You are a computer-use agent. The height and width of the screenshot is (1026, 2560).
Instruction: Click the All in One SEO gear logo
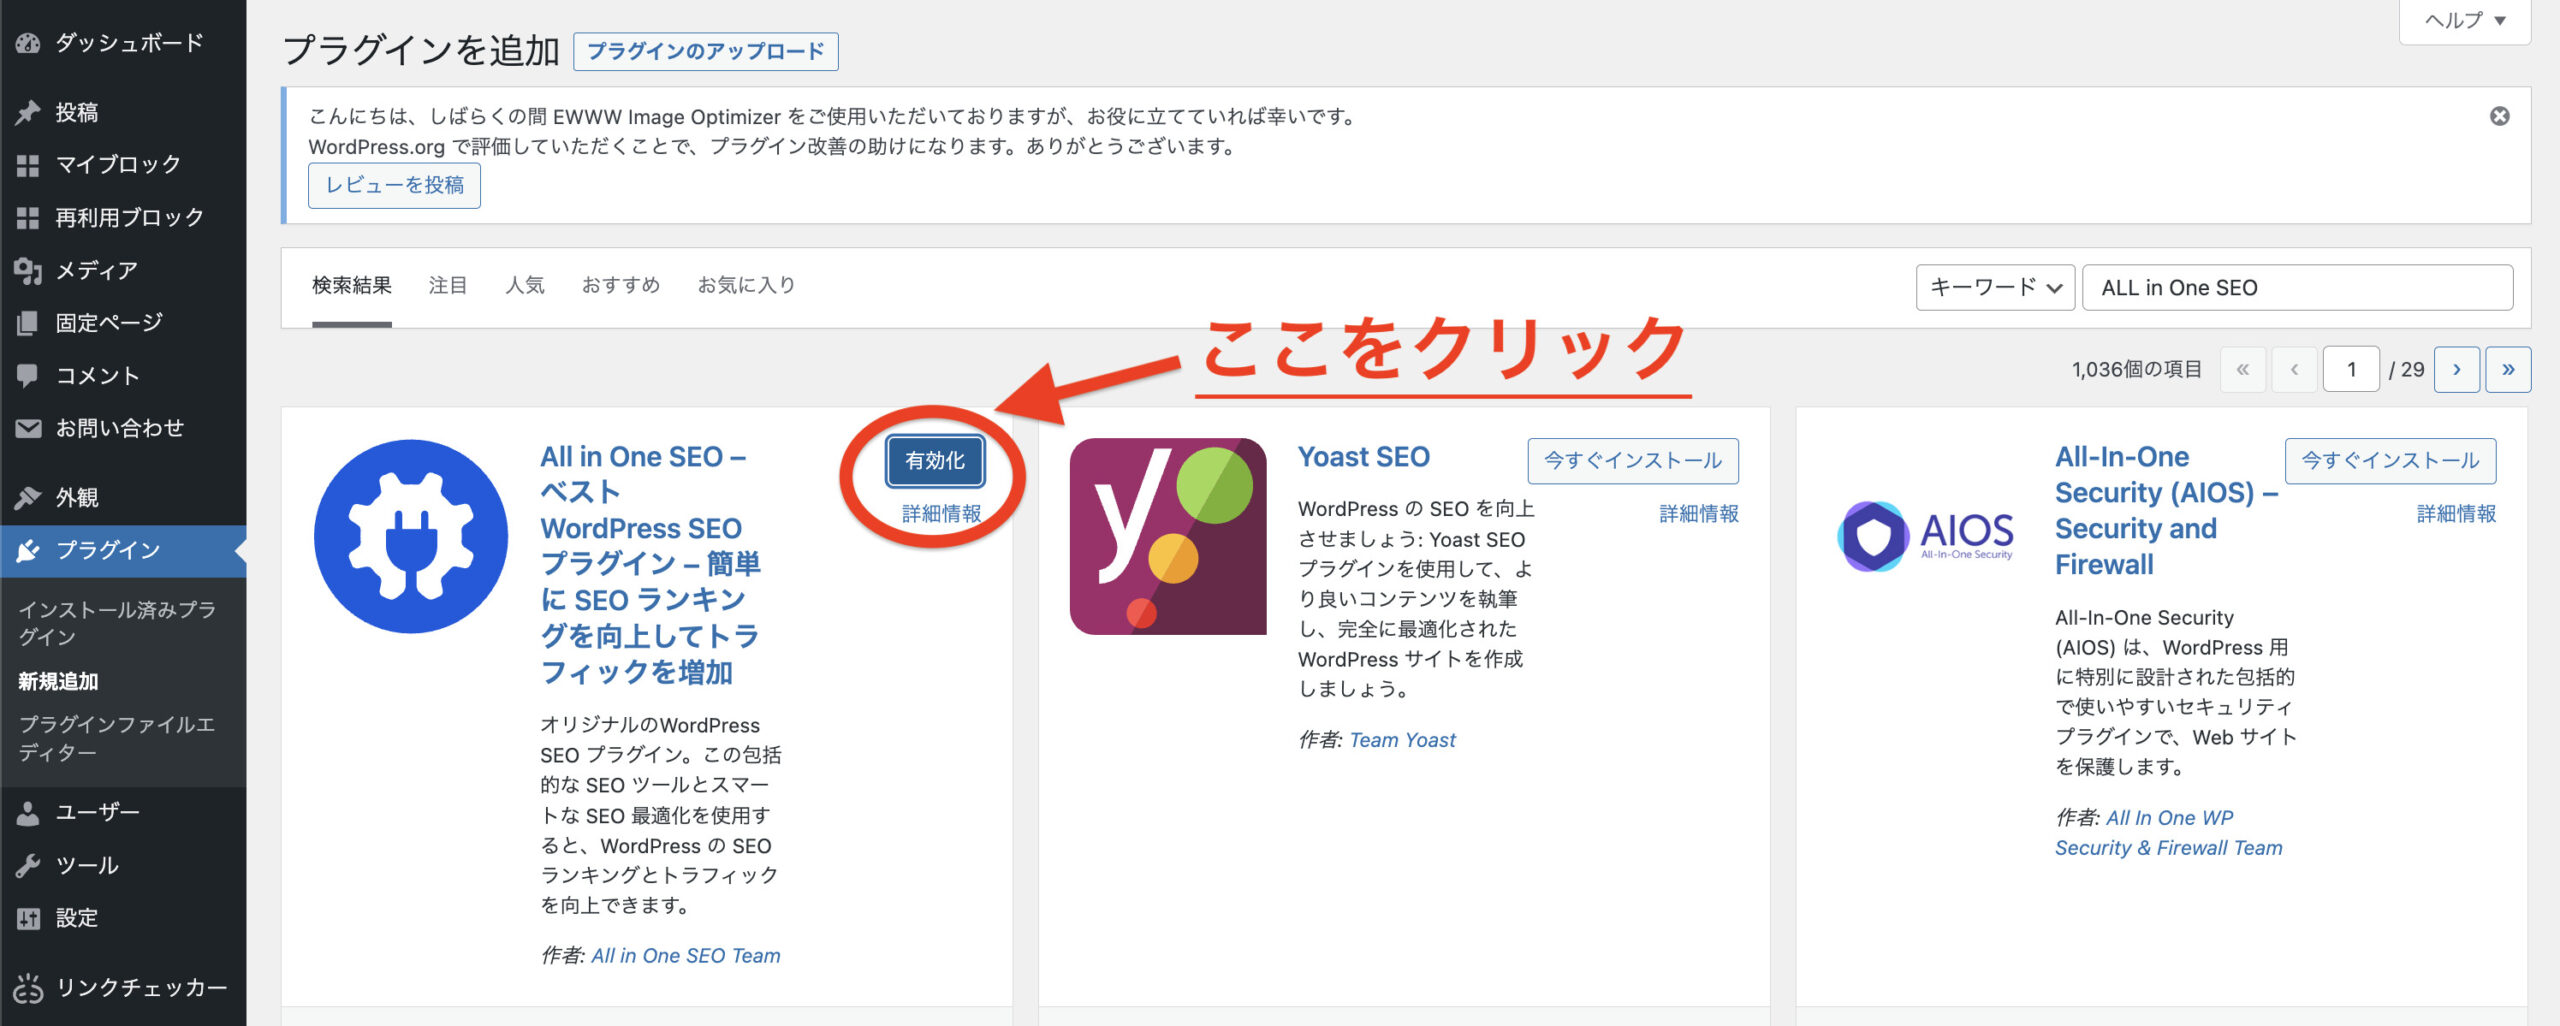(411, 536)
